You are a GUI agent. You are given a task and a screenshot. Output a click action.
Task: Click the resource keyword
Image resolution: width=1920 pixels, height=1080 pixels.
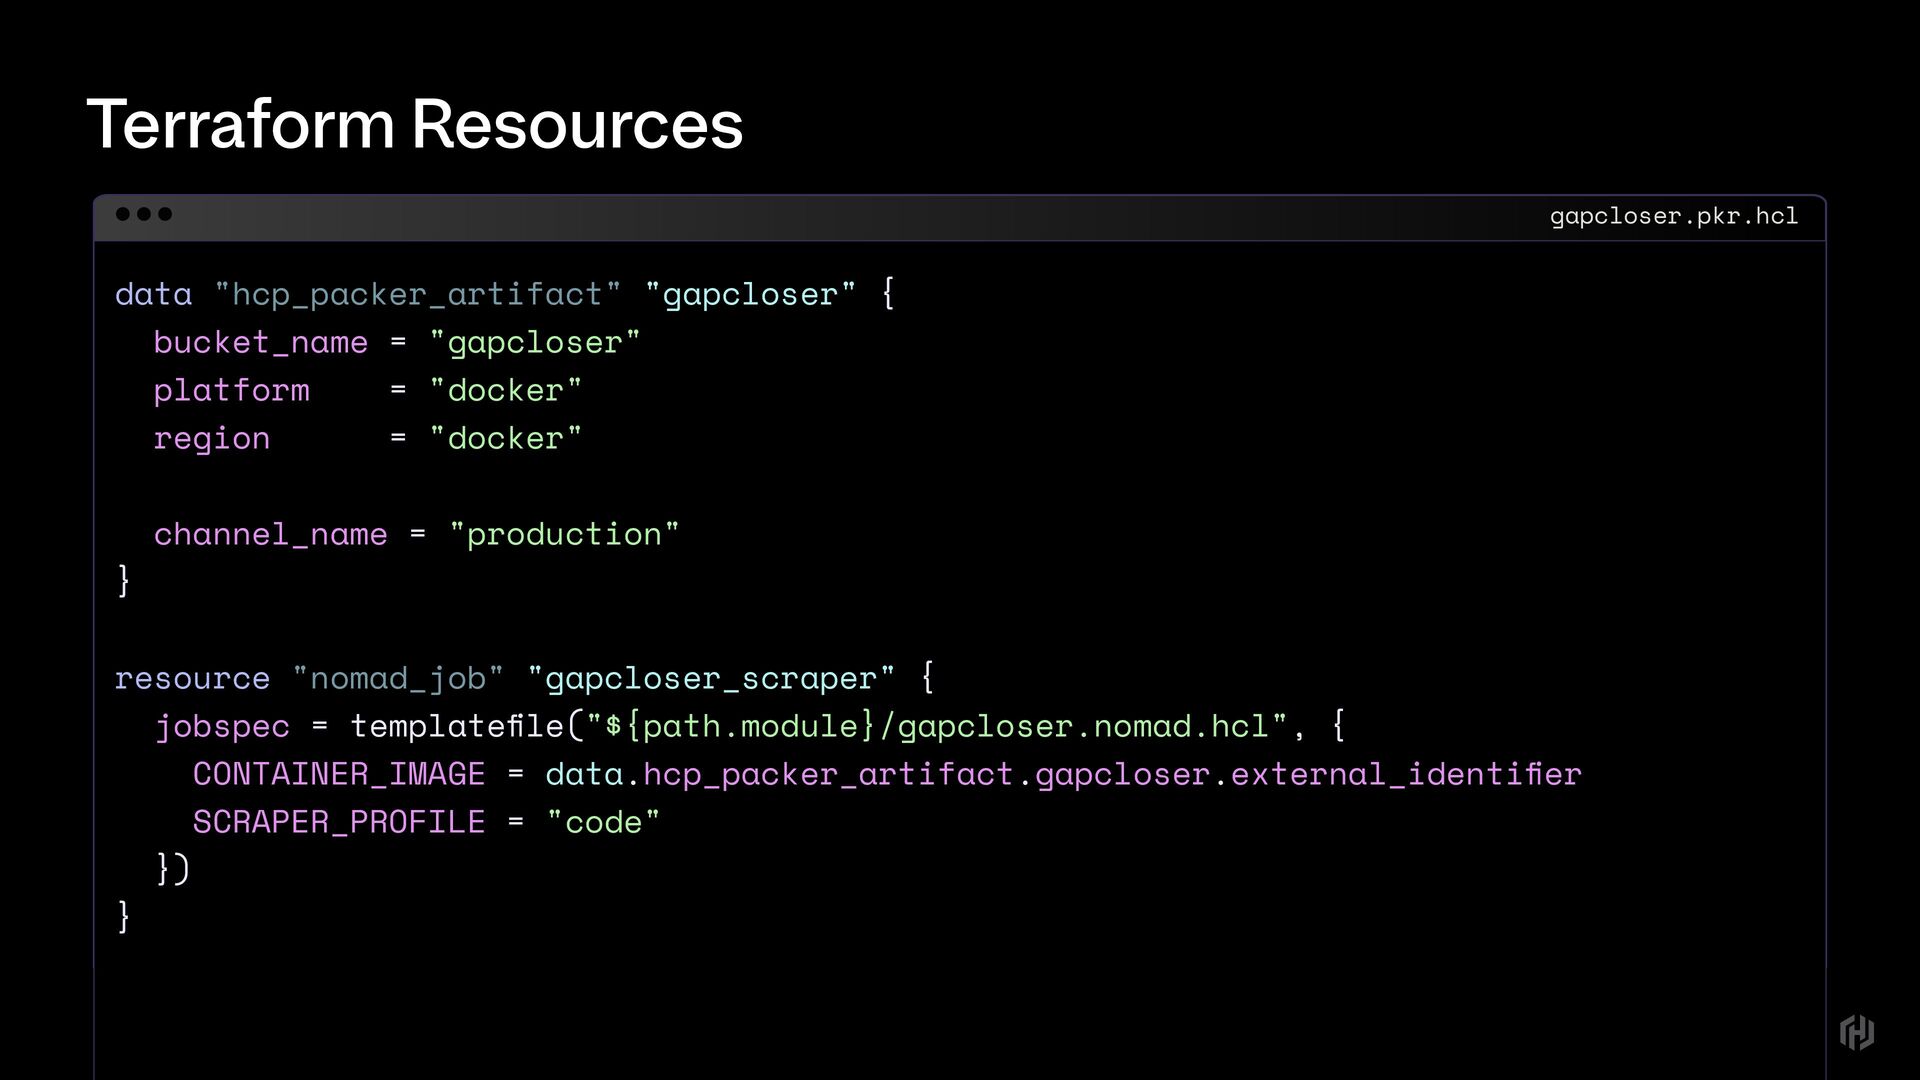[193, 679]
